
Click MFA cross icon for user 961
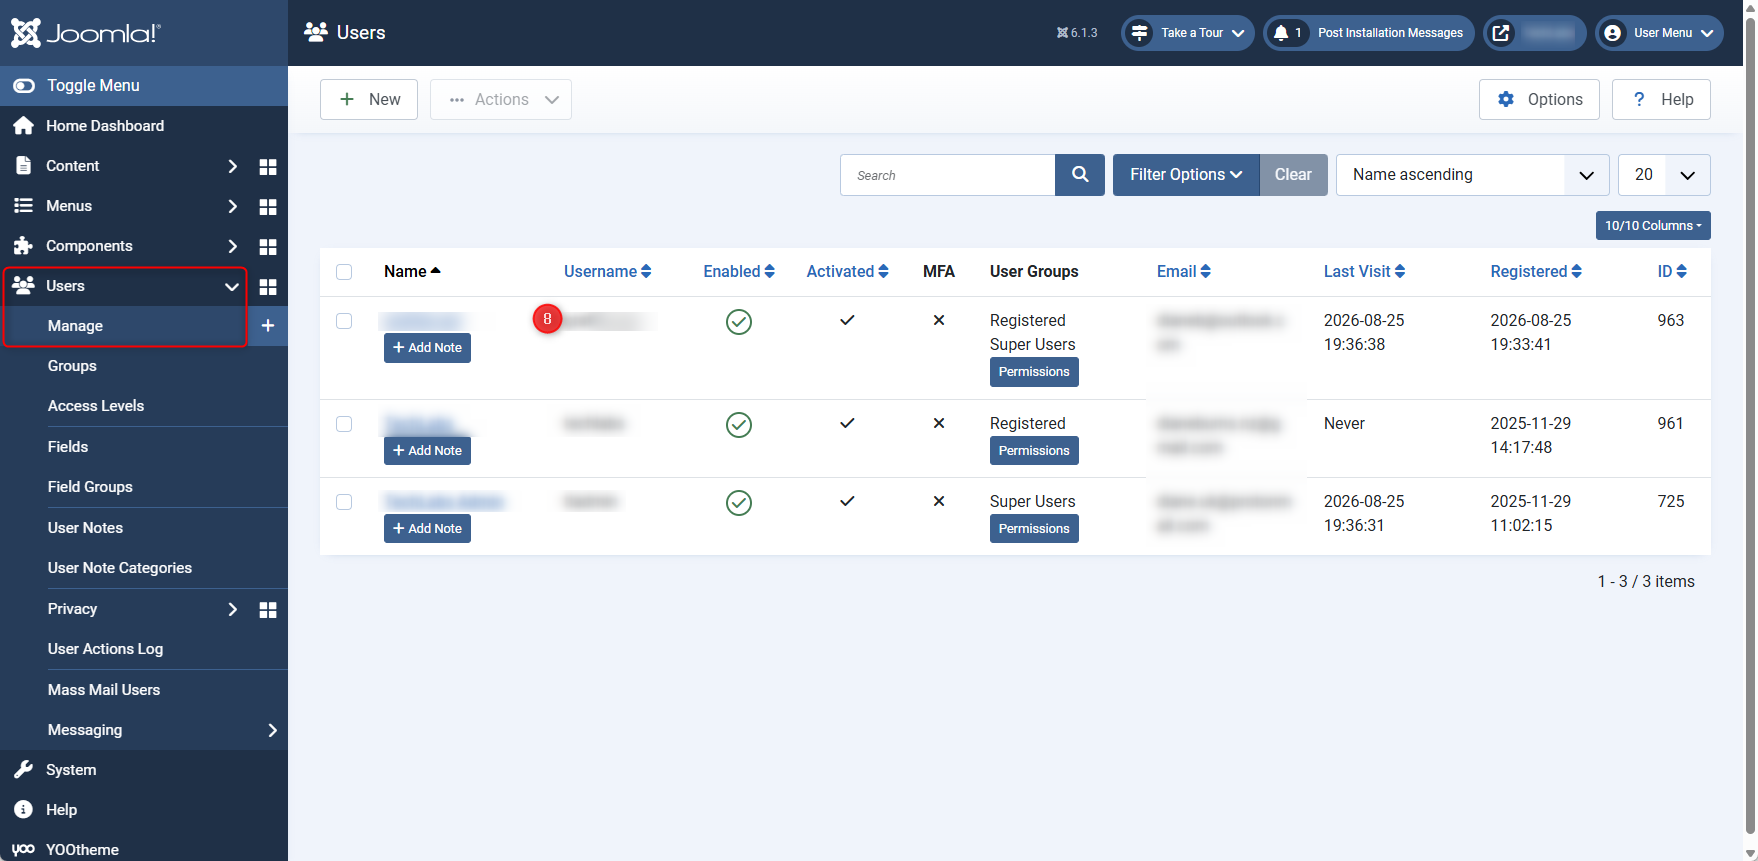click(x=939, y=423)
